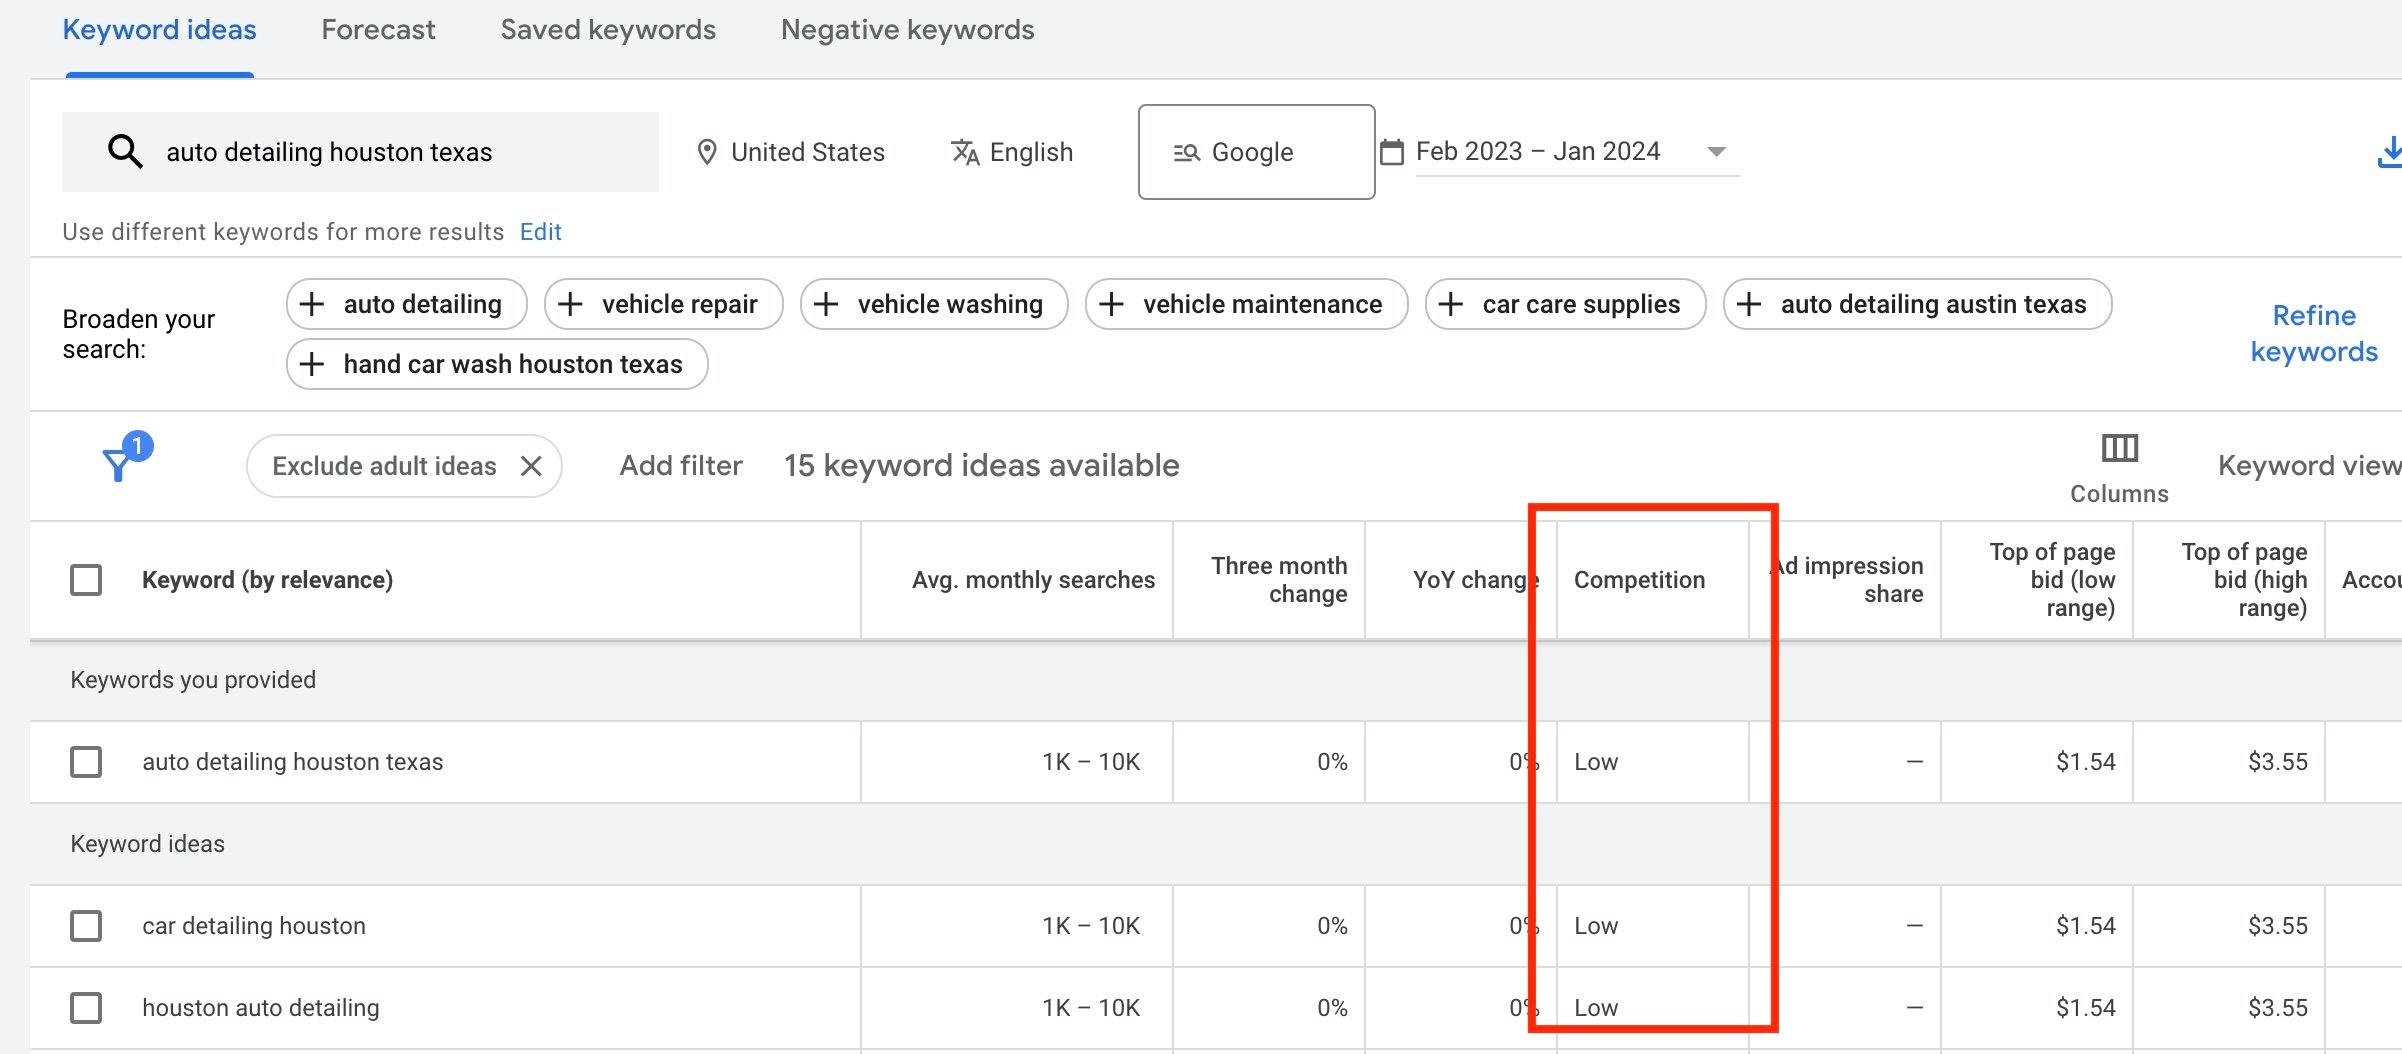Viewport: 2402px width, 1054px height.
Task: Click the United States location pin
Action: point(707,152)
